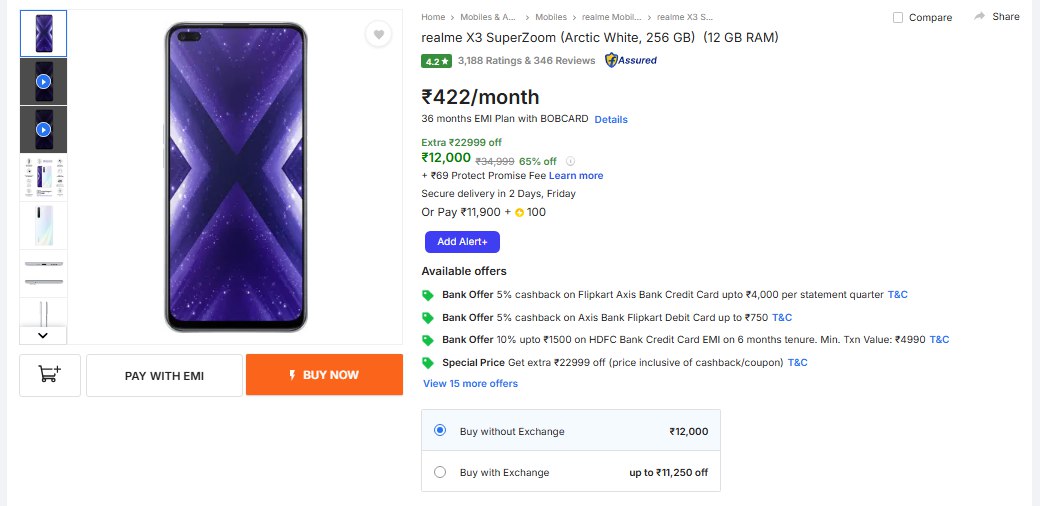Viewport: 1040px width, 506px height.
Task: Click the Assured badge icon
Action: [631, 61]
